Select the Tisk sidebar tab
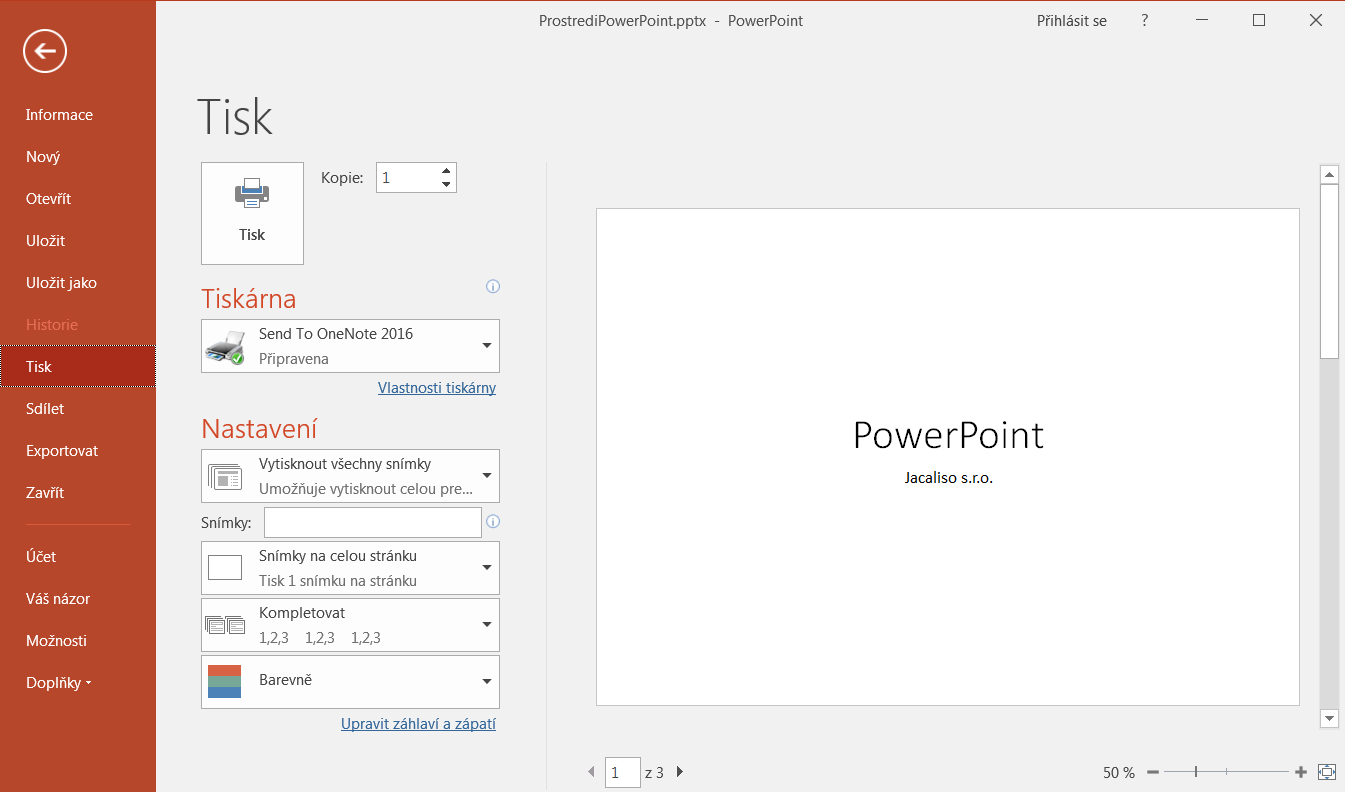Screen dimensions: 1345x792 coord(78,367)
